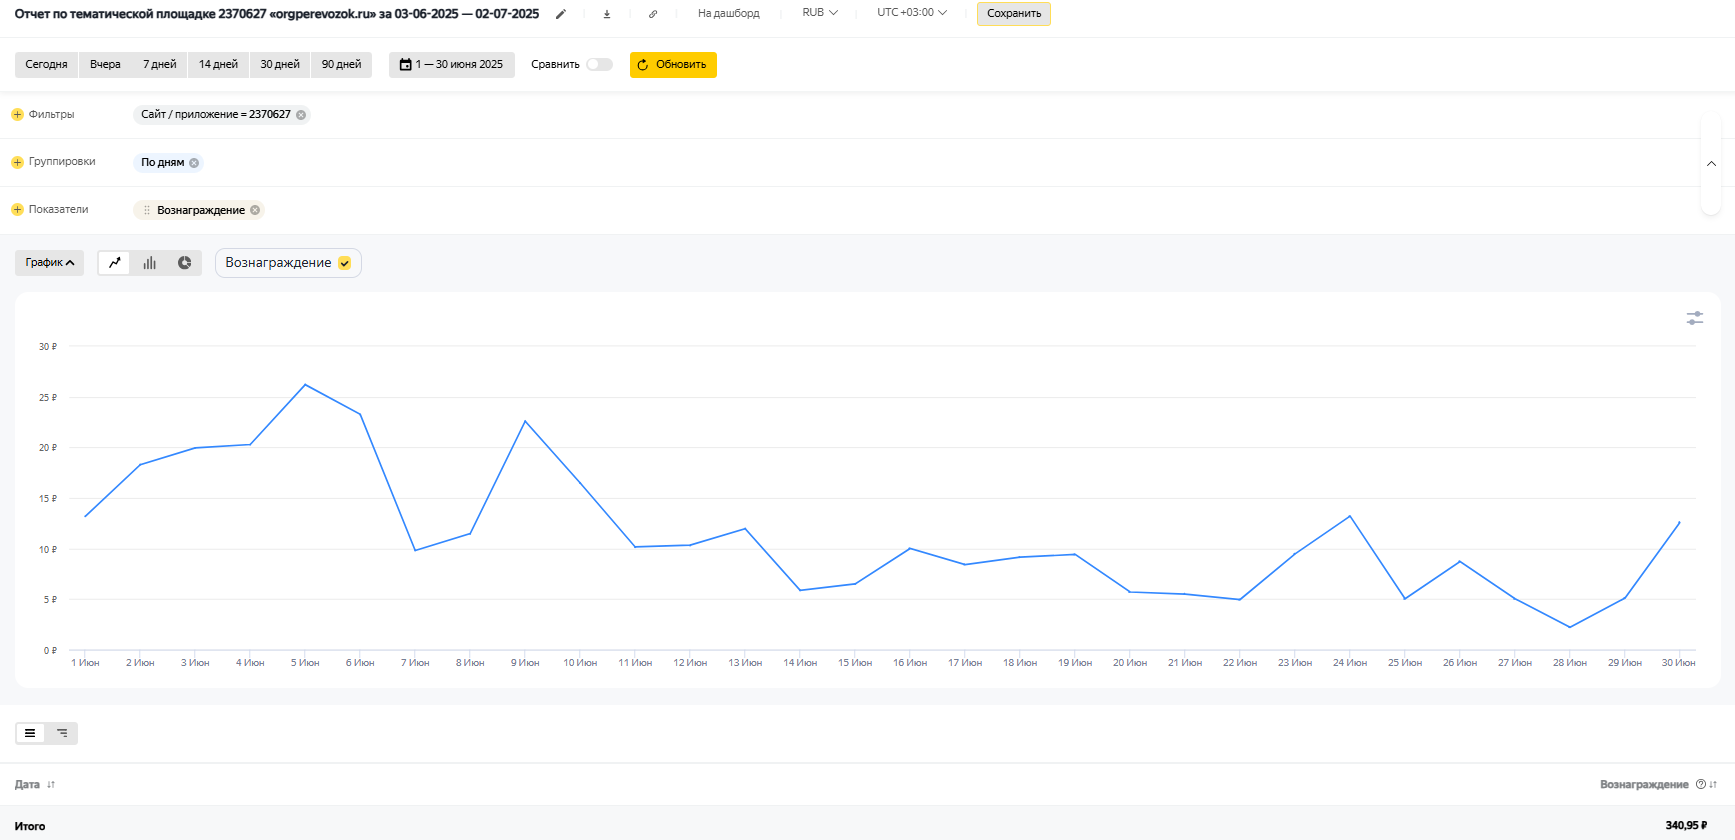Toggle the Сравнить switch
This screenshot has width=1735, height=840.
click(599, 65)
